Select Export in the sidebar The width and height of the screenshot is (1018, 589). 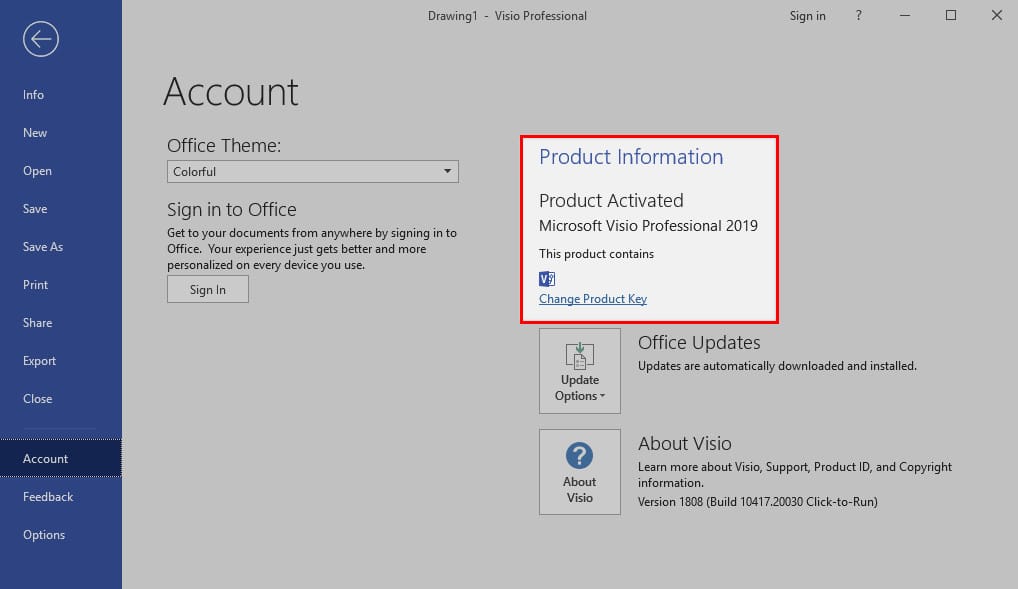pos(40,361)
